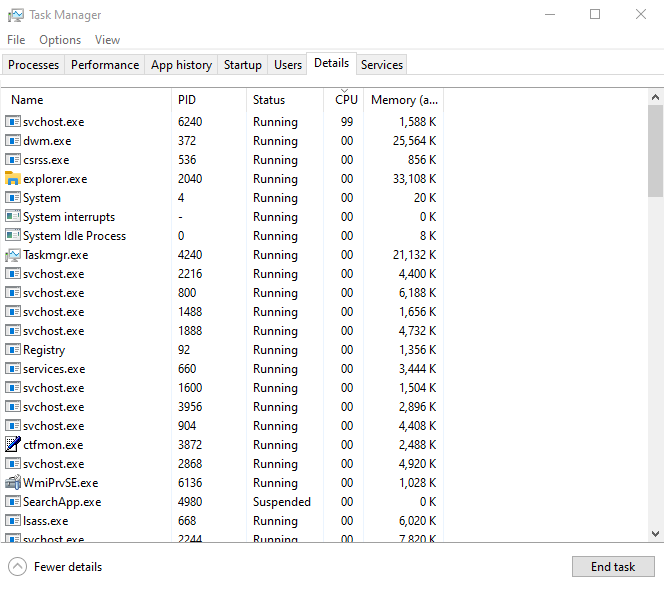Image resolution: width=664 pixels, height=590 pixels.
Task: Click the icon of svchost.exe PID 3956
Action: pos(13,407)
